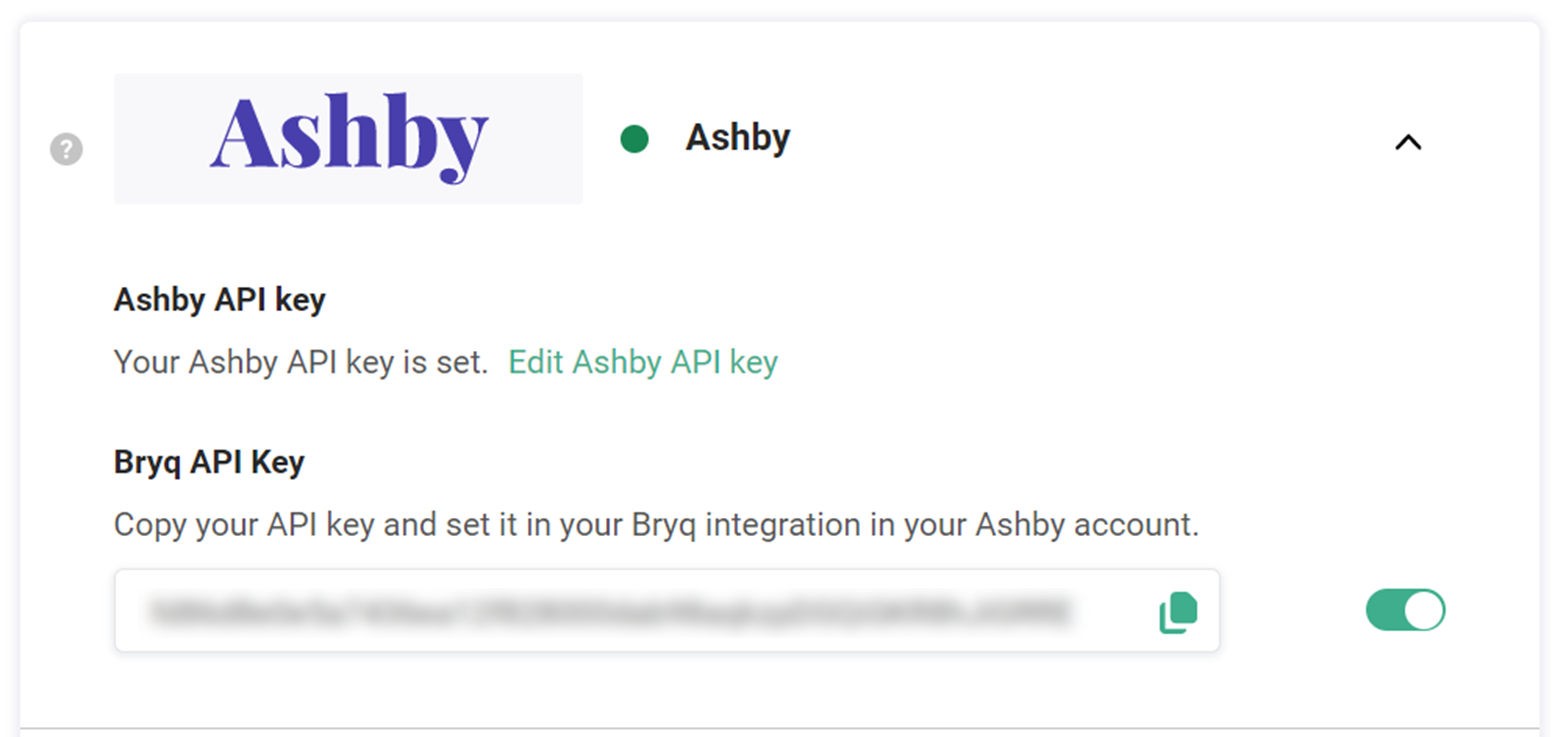Open the Edit Ashby API key link

[643, 361]
